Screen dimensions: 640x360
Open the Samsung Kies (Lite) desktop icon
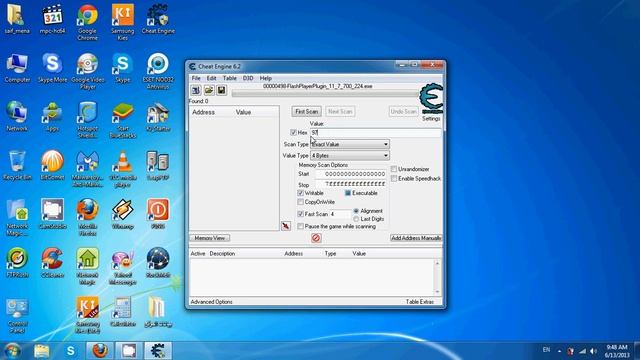point(87,315)
